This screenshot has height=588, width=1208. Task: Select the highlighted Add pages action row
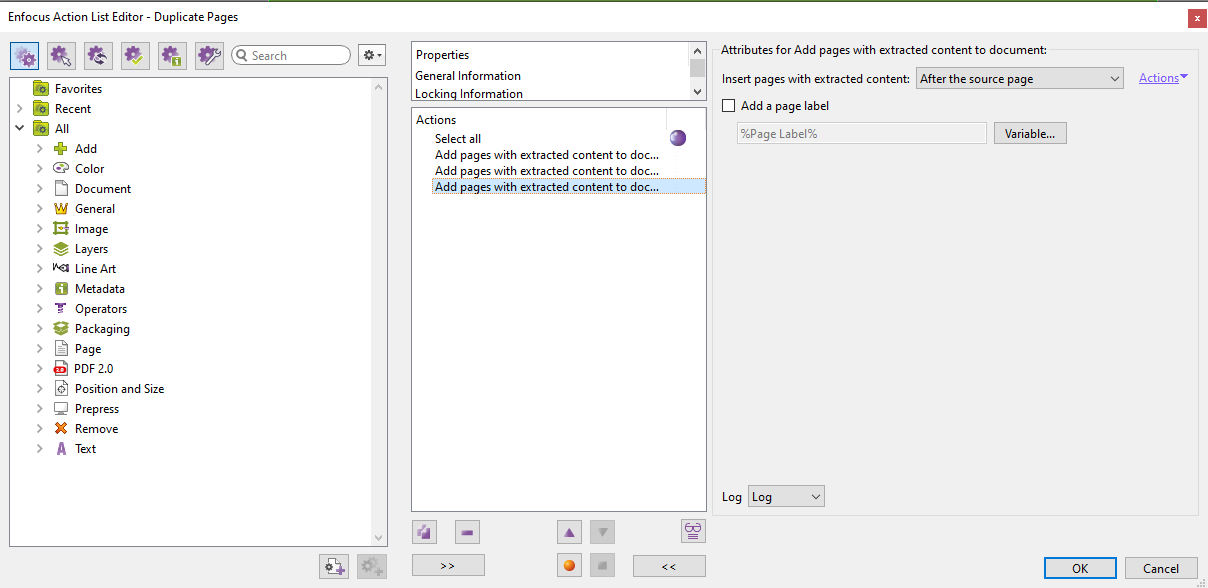[x=569, y=186]
